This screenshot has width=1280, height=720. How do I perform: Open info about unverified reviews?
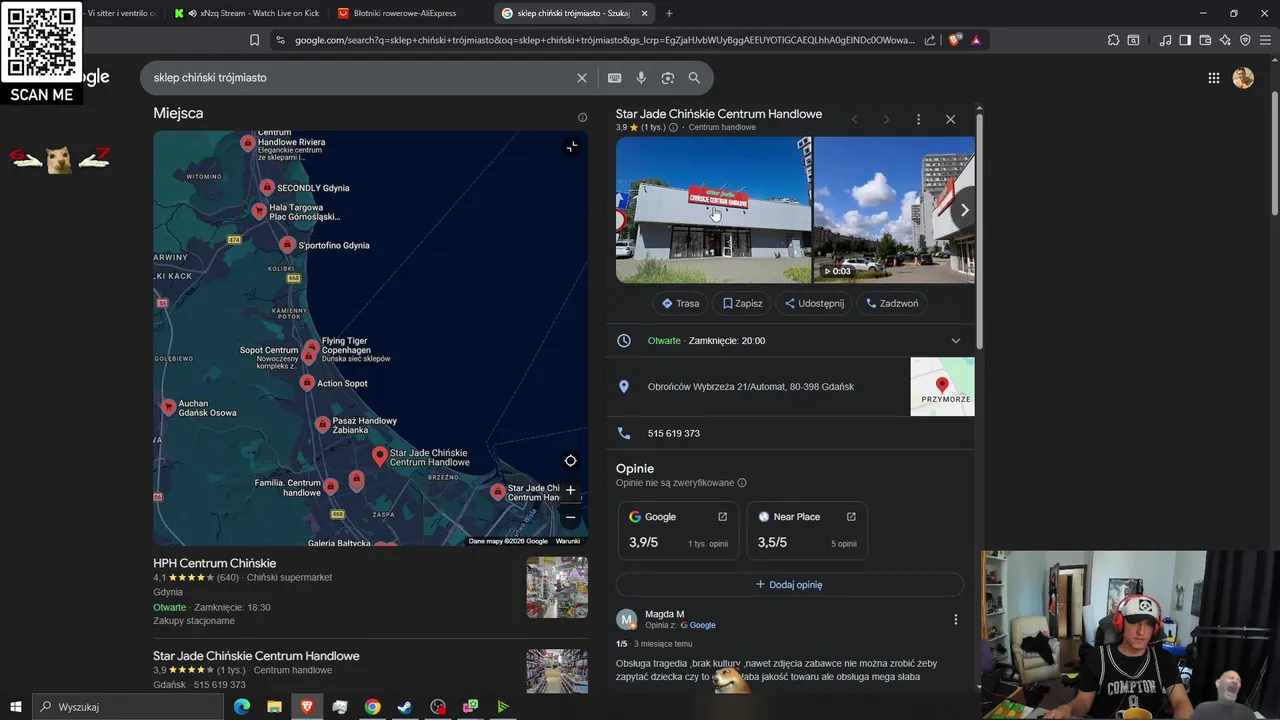tap(741, 483)
